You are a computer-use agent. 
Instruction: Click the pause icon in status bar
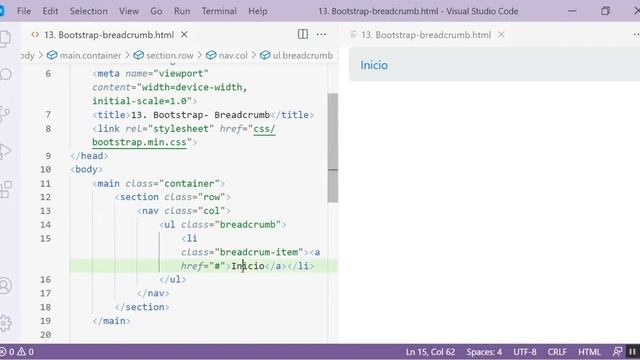tap(632, 351)
